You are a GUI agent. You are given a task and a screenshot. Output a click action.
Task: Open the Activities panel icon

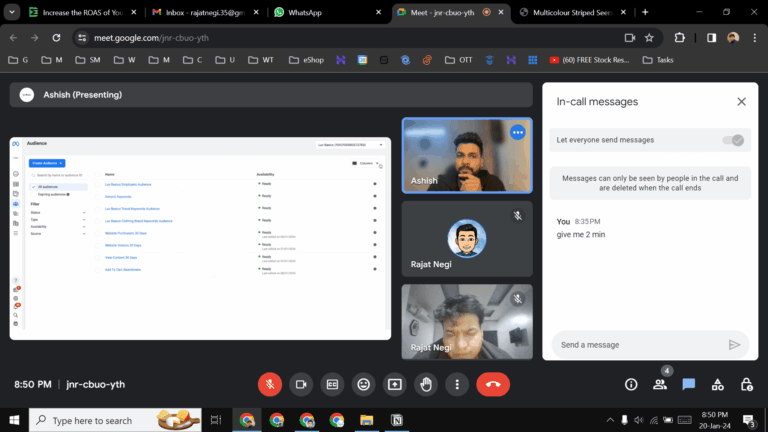(717, 384)
